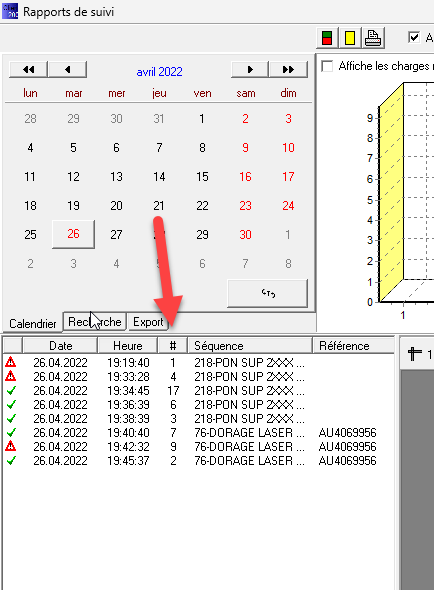The height and width of the screenshot is (590, 434).
Task: Select April 26 in the calendar
Action: click(x=73, y=234)
